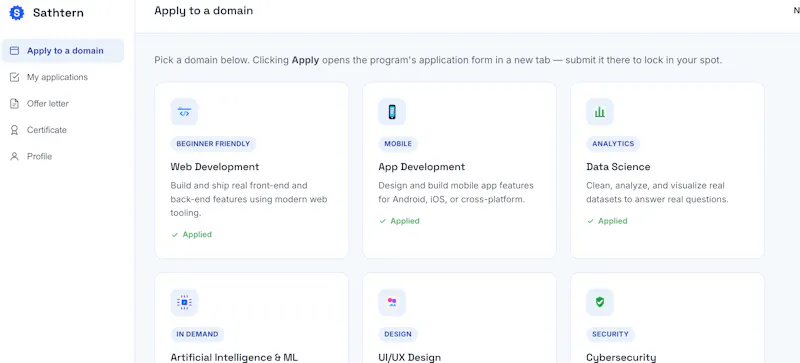Click the UI/UX Design shapes icon

pos(392,302)
